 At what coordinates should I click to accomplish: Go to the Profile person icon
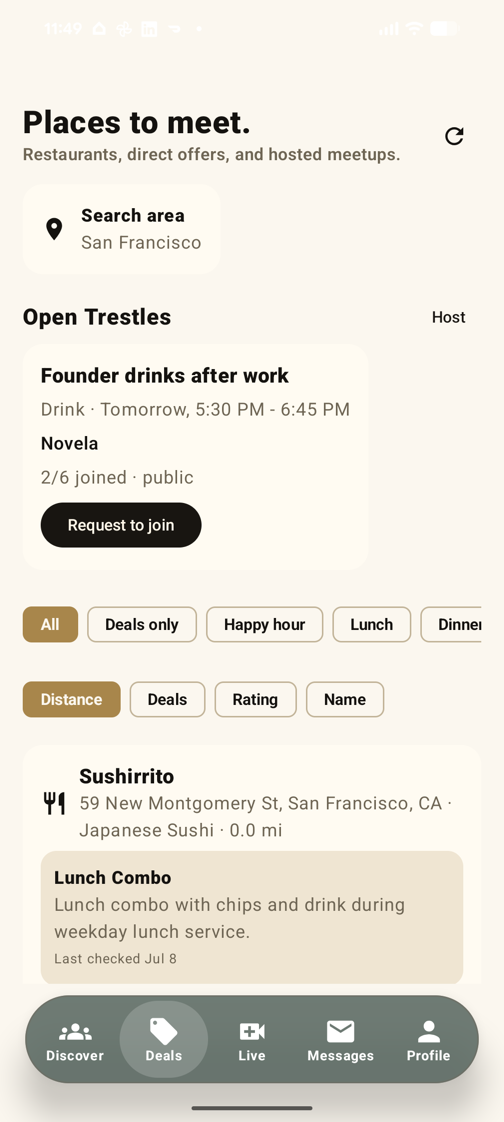pyautogui.click(x=428, y=1031)
